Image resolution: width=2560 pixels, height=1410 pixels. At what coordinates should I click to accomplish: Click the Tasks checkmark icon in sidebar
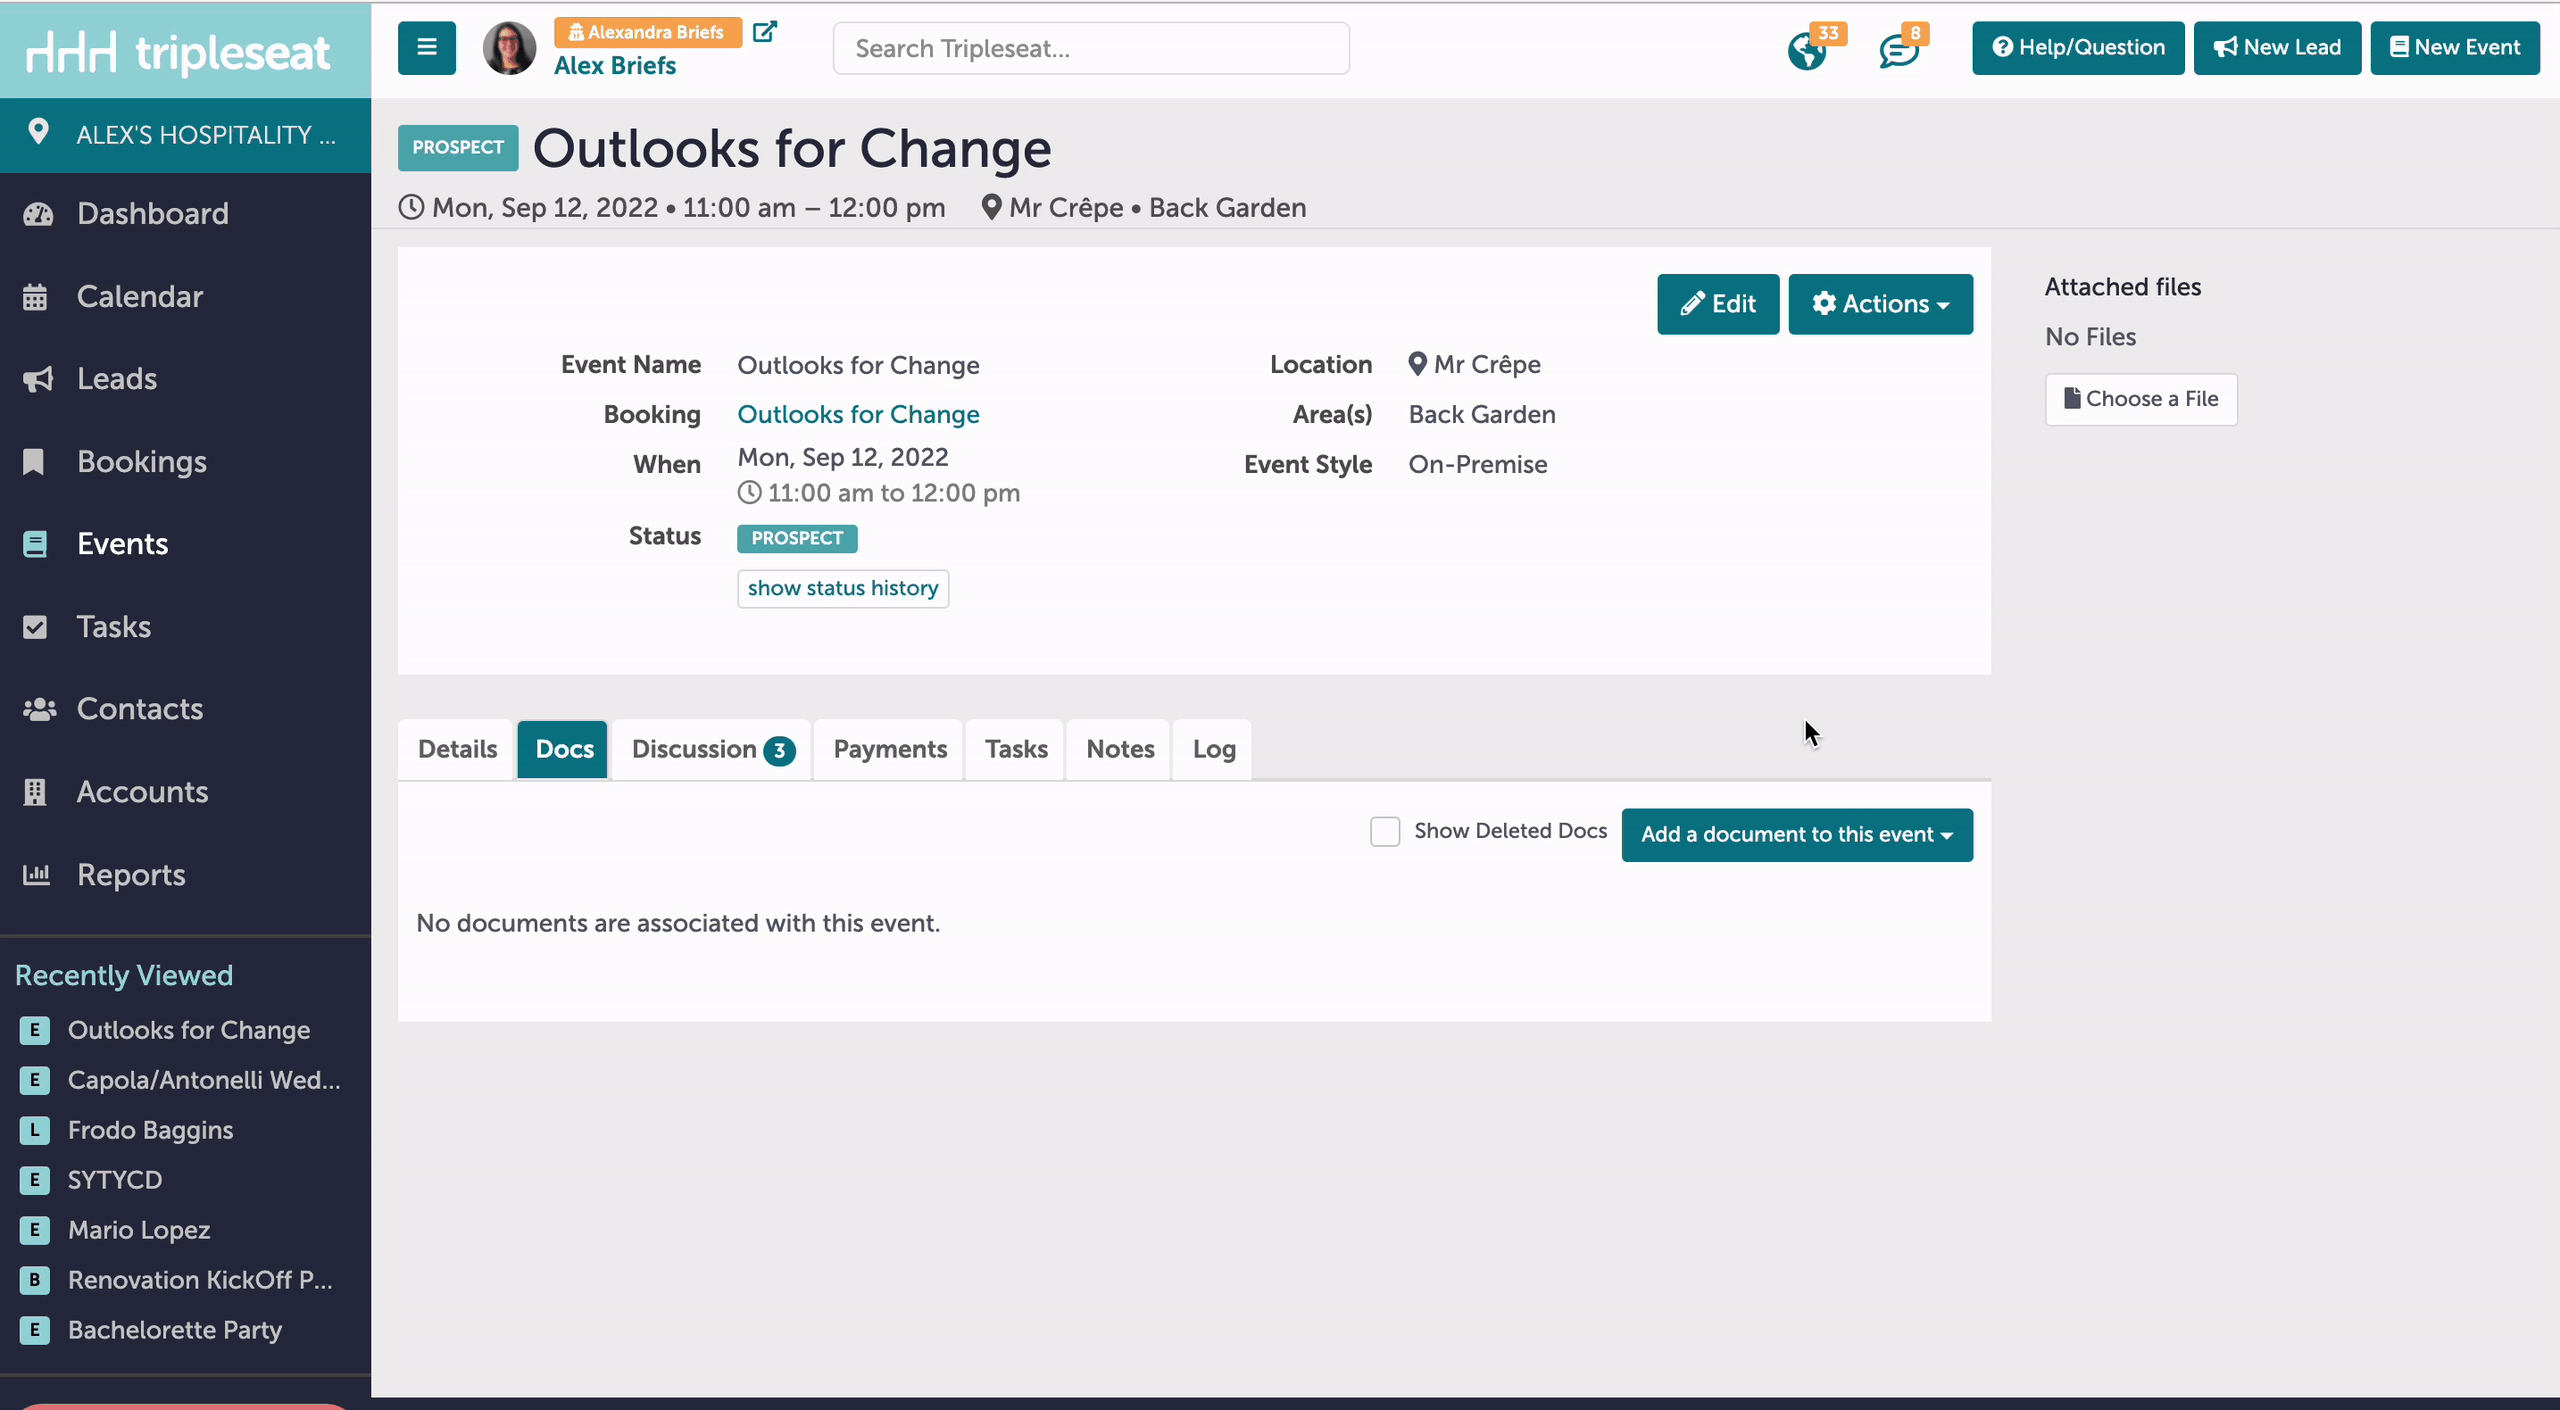[x=35, y=627]
